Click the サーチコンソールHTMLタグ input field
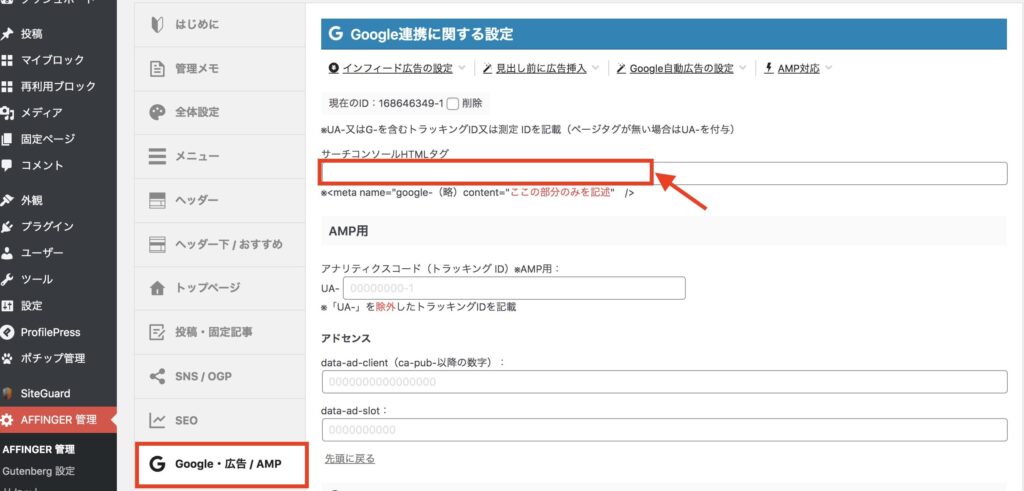Image resolution: width=1024 pixels, height=491 pixels. 664,174
